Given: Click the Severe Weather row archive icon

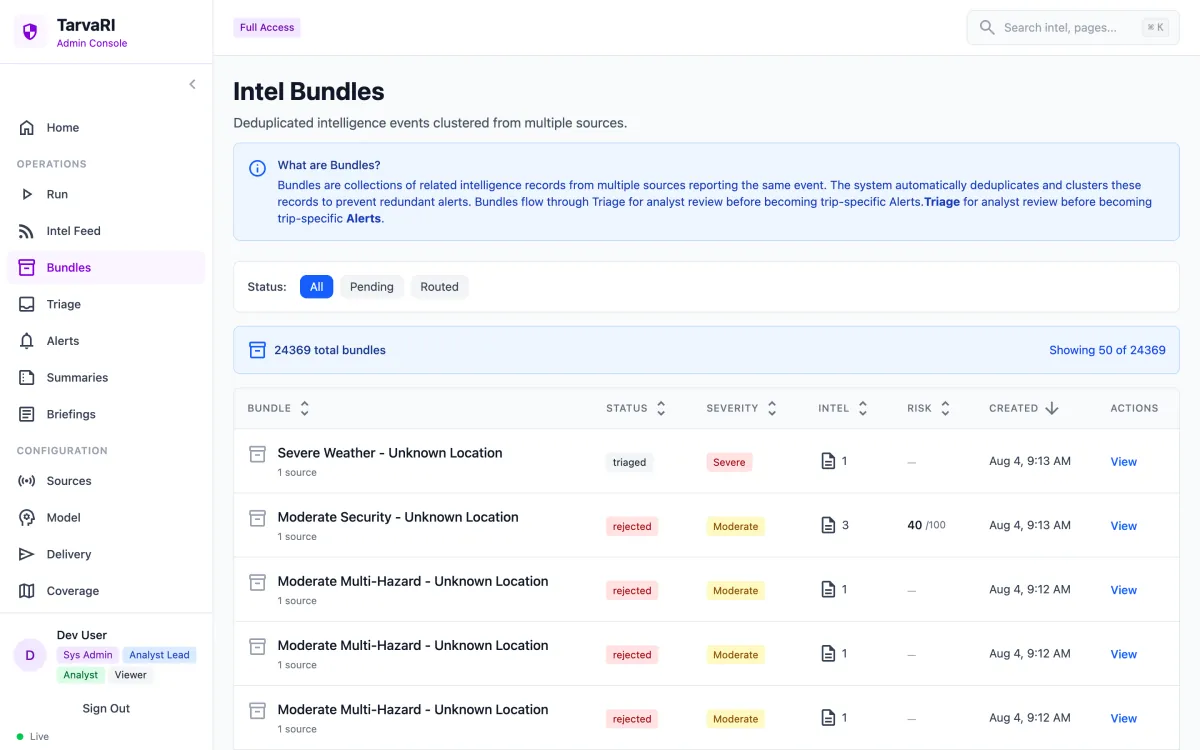Looking at the screenshot, I should [257, 454].
